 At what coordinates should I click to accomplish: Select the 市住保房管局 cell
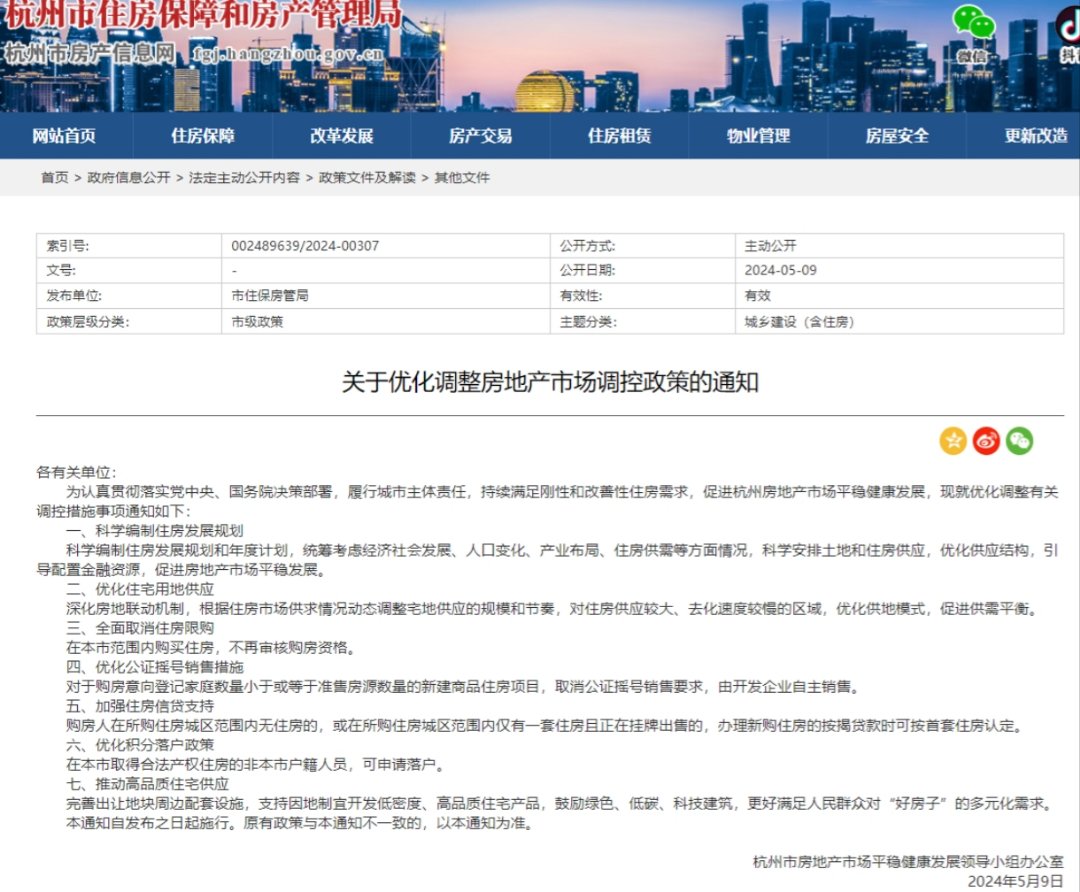386,295
